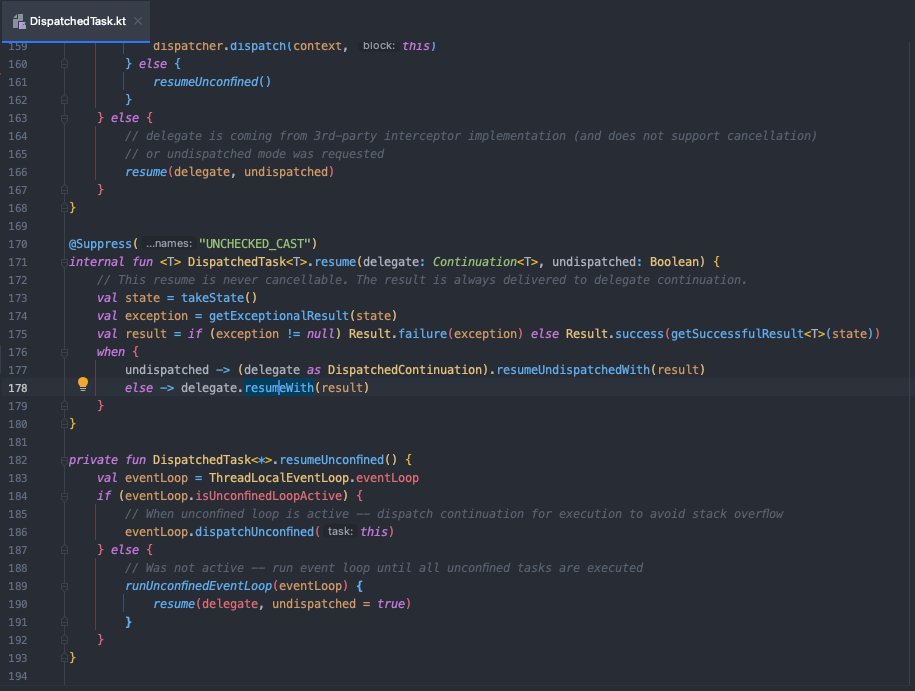The width and height of the screenshot is (915, 691).
Task: Click line number 171 in the gutter
Action: click(18, 262)
